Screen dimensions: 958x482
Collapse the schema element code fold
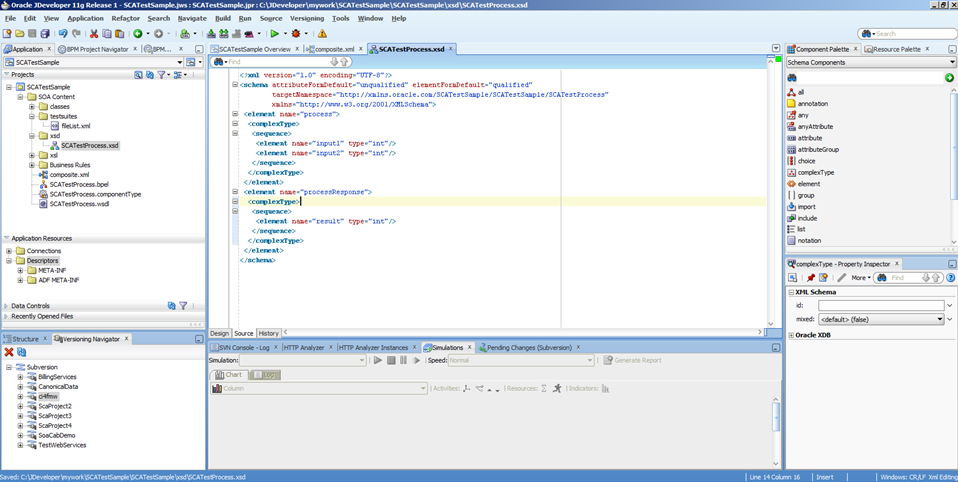point(236,85)
